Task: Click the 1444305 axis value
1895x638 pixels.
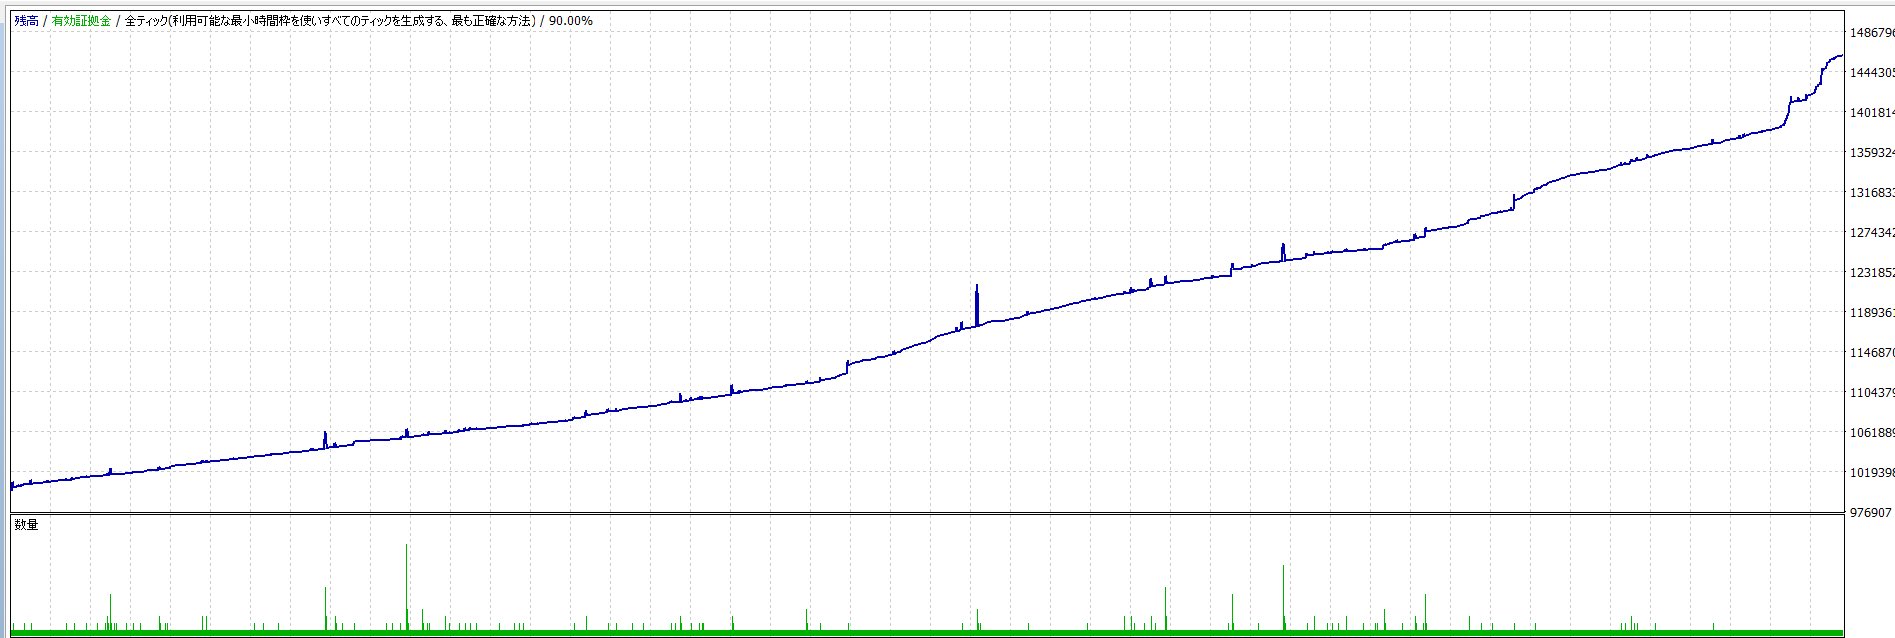Action: (x=1872, y=72)
